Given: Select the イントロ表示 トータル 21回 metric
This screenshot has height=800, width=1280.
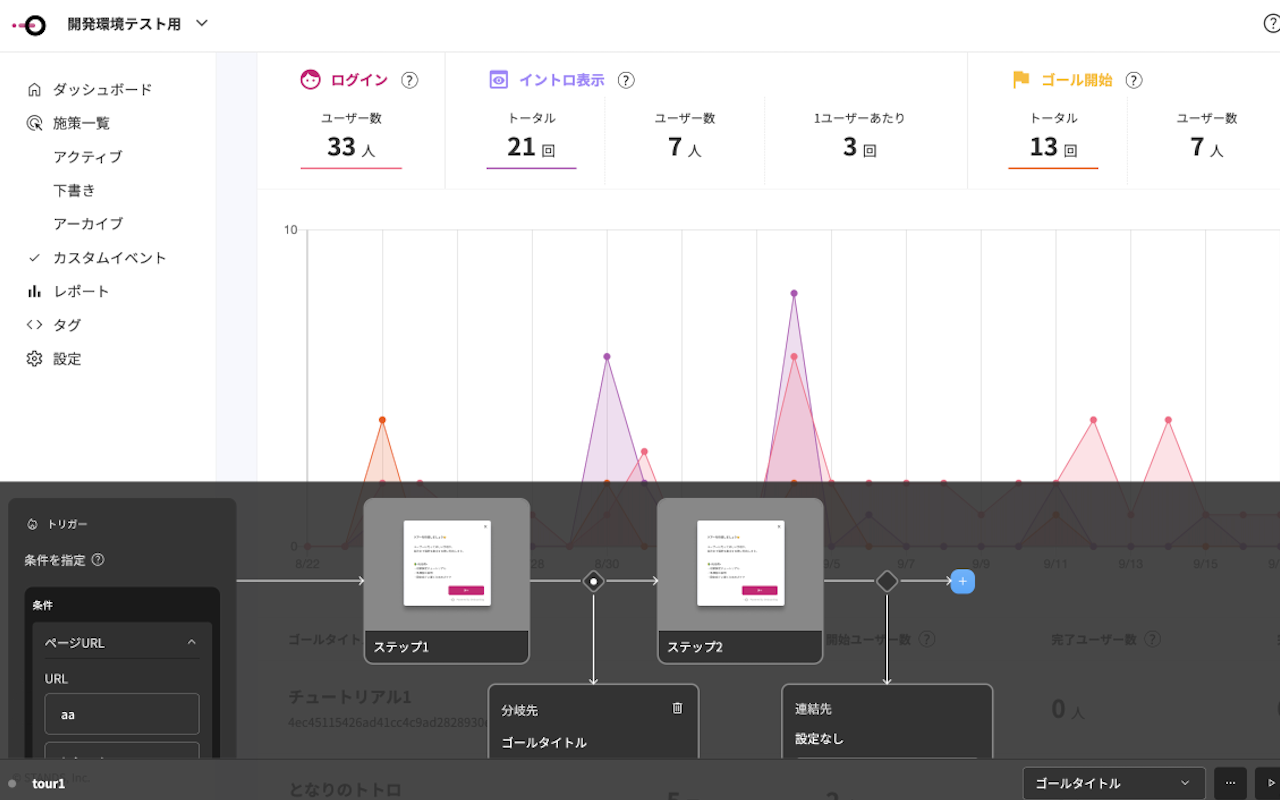Looking at the screenshot, I should tap(531, 139).
